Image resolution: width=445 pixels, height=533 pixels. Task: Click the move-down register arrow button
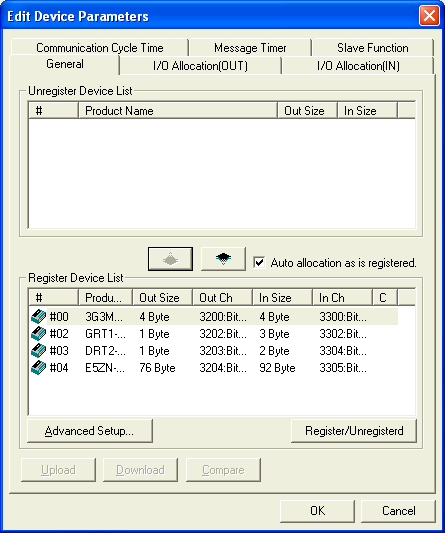pyautogui.click(x=223, y=259)
